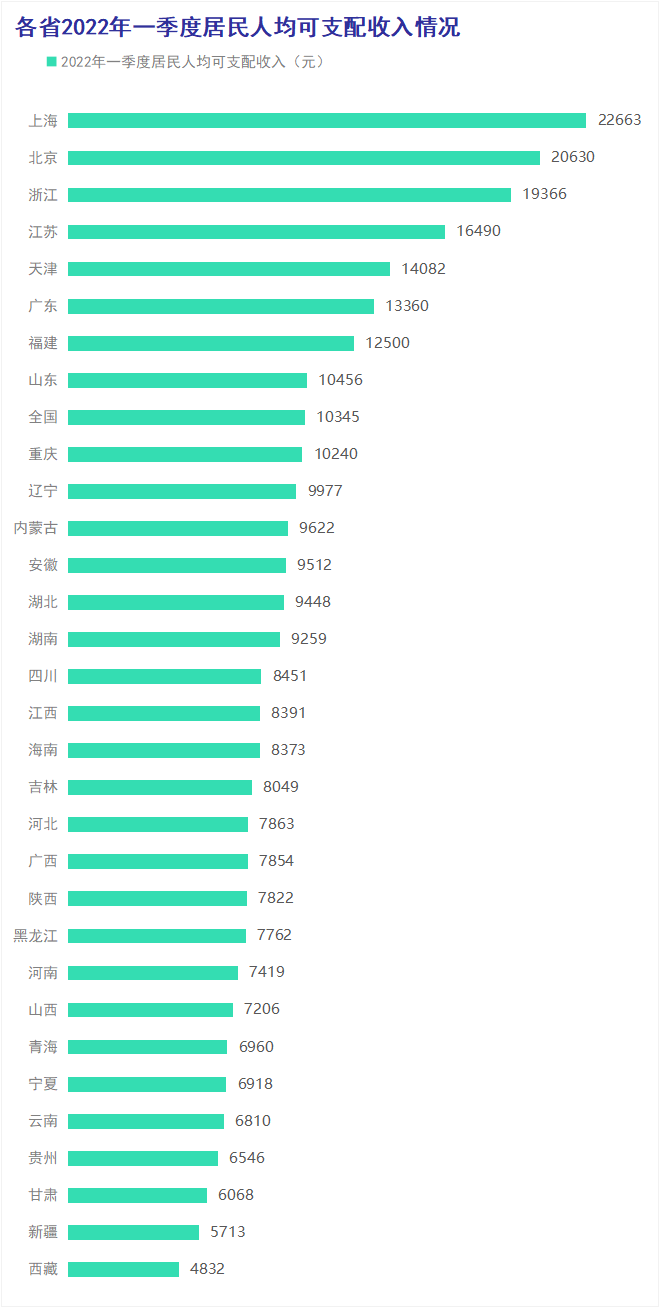Select the 上海 bar
Viewport: 659px width, 1307px height.
tap(326, 120)
